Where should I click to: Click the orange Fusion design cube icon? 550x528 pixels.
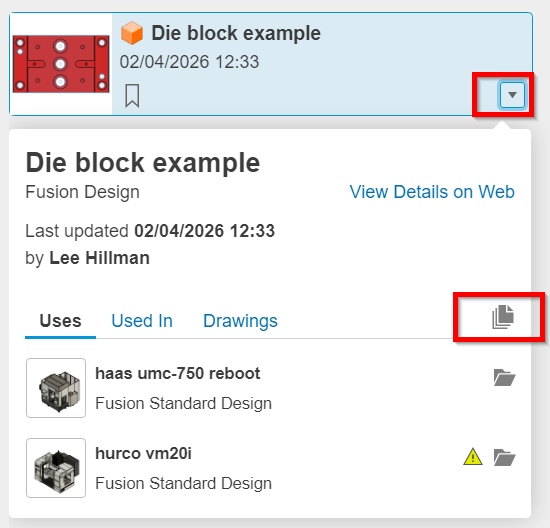[x=132, y=33]
